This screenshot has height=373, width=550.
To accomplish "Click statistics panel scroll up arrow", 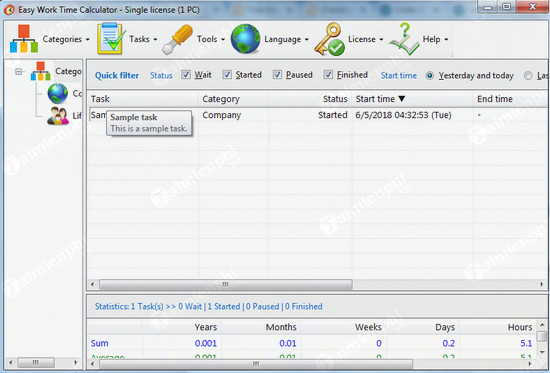I will [542, 325].
